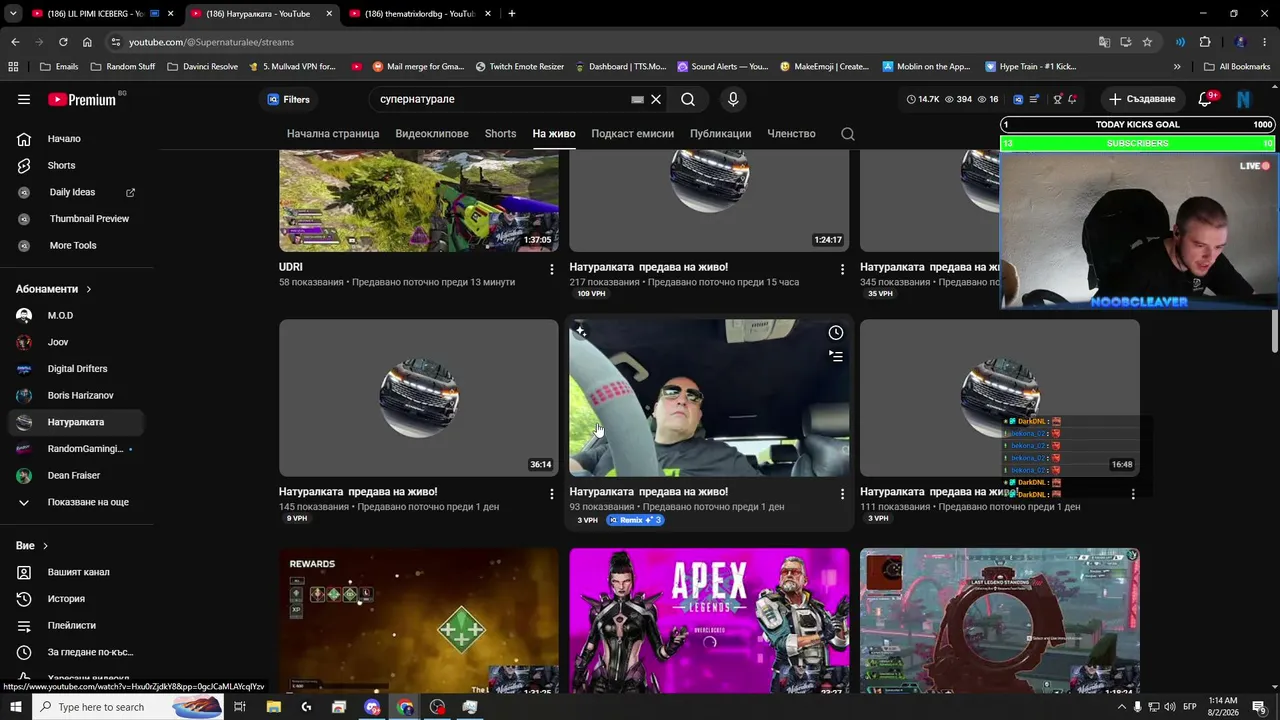Image resolution: width=1280 pixels, height=720 pixels.
Task: Open the 36:14 stream thumbnail
Action: tap(419, 398)
